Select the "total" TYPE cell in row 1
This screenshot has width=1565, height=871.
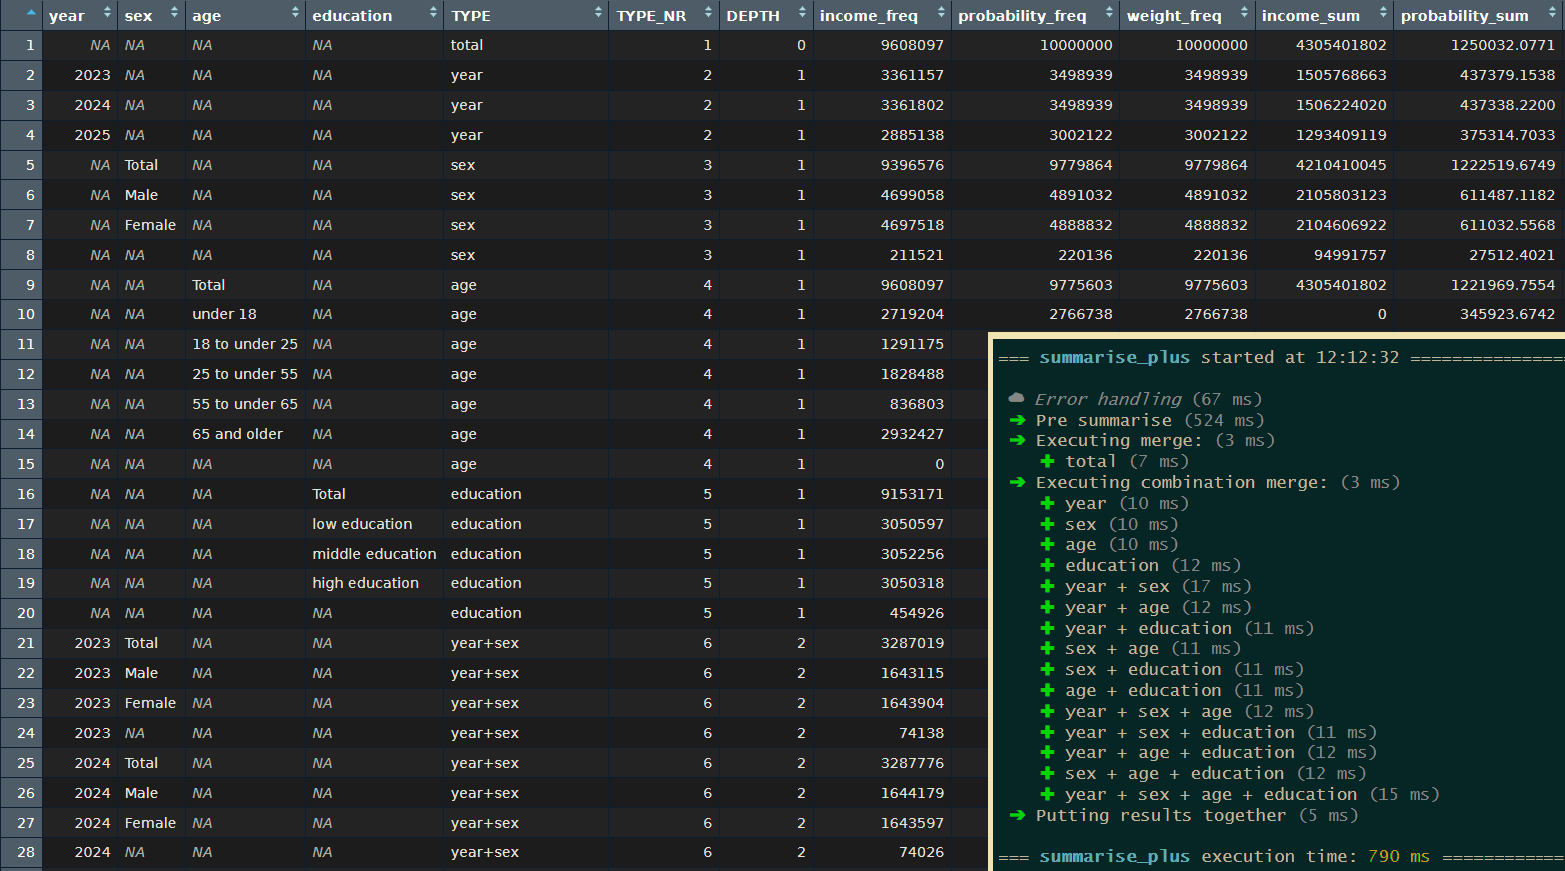[466, 45]
